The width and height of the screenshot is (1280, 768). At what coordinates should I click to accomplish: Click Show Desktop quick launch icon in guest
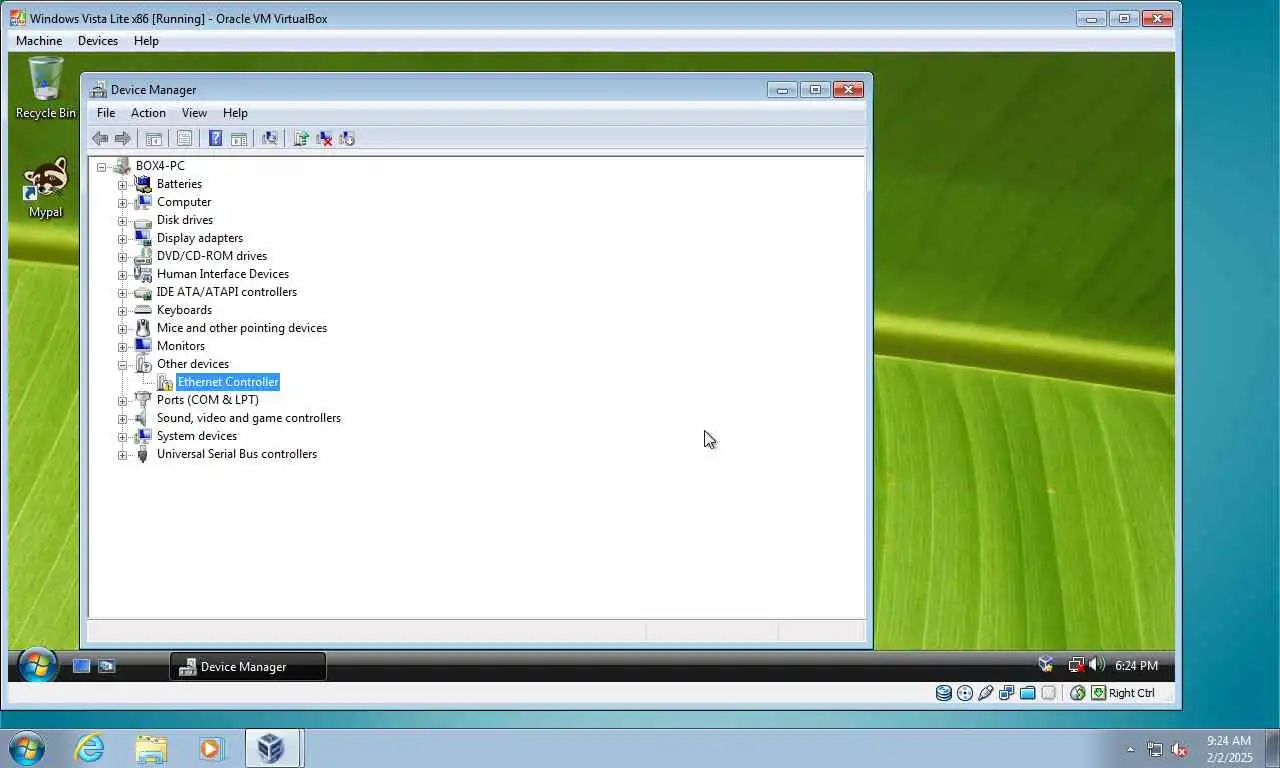[x=82, y=666]
